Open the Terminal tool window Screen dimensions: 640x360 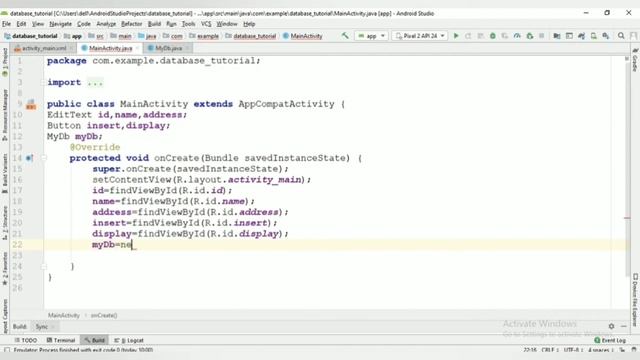[x=61, y=340]
